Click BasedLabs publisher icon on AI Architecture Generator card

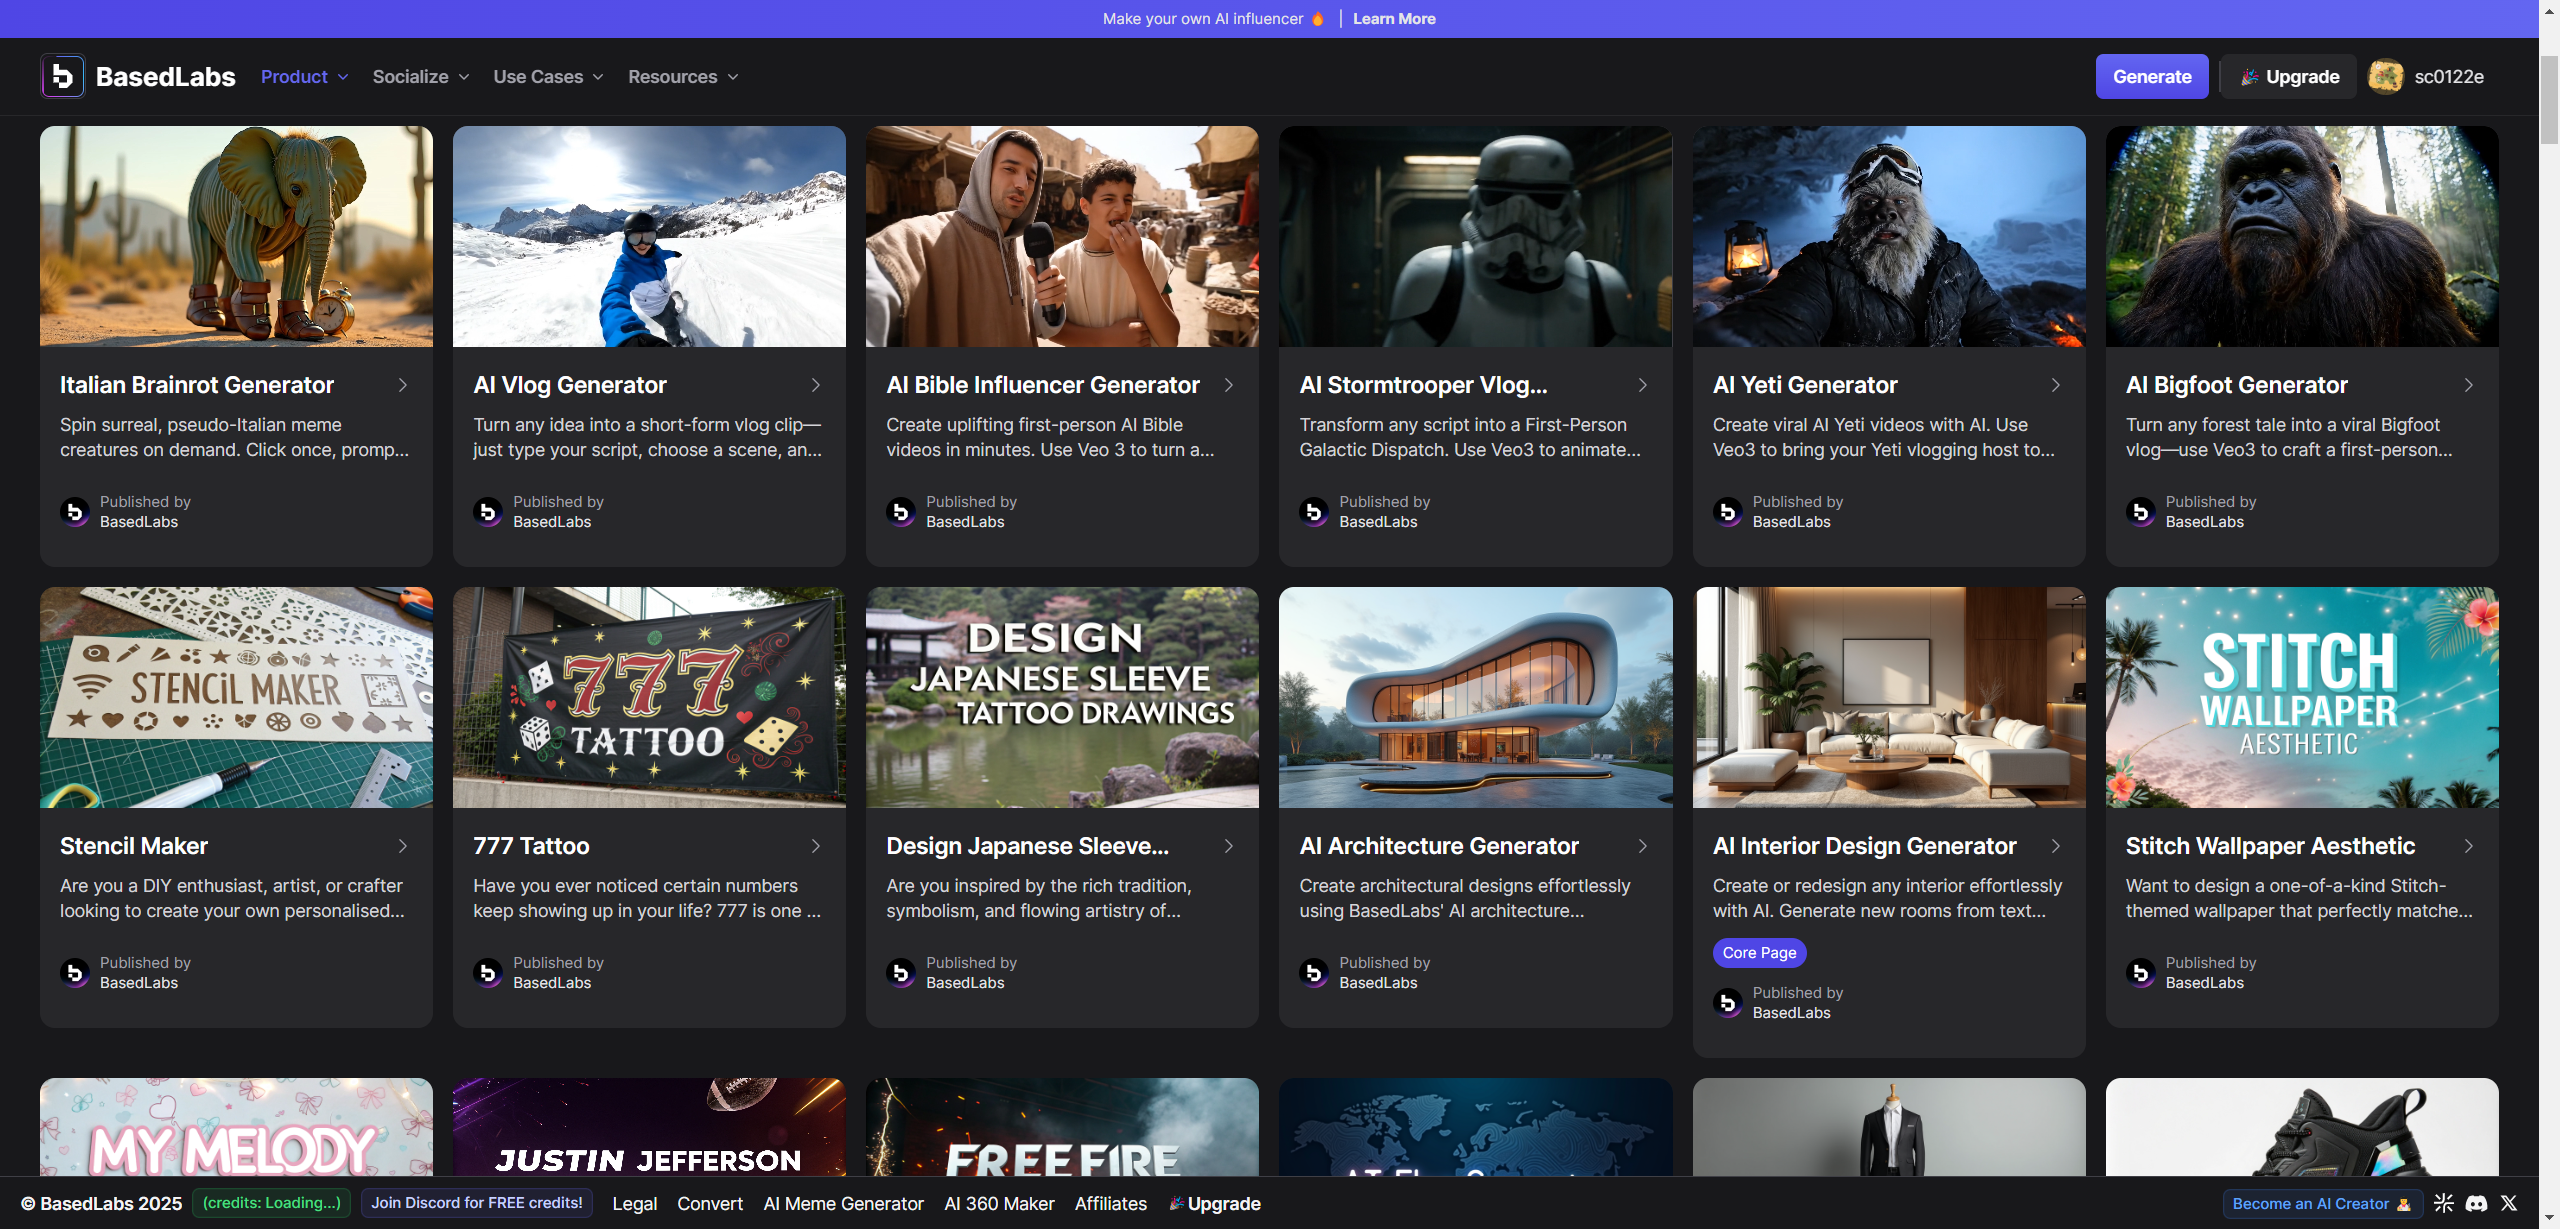[x=1314, y=973]
